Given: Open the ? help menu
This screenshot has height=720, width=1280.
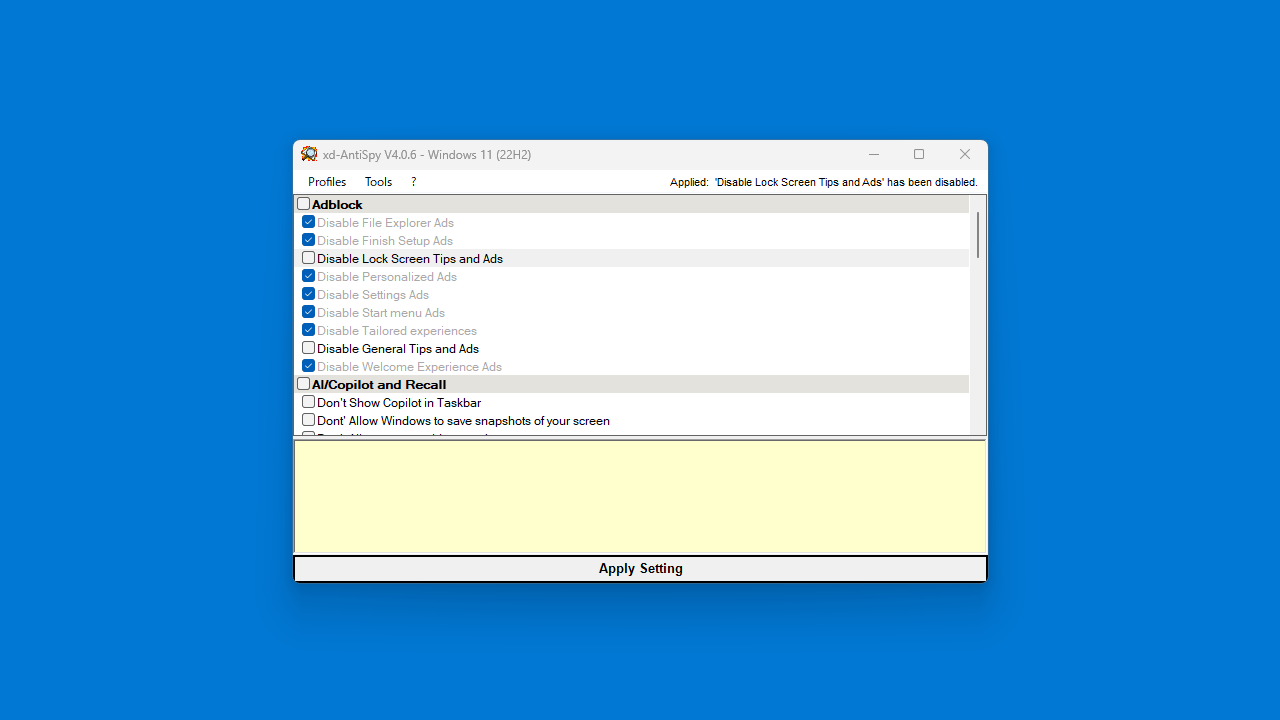Looking at the screenshot, I should (413, 182).
